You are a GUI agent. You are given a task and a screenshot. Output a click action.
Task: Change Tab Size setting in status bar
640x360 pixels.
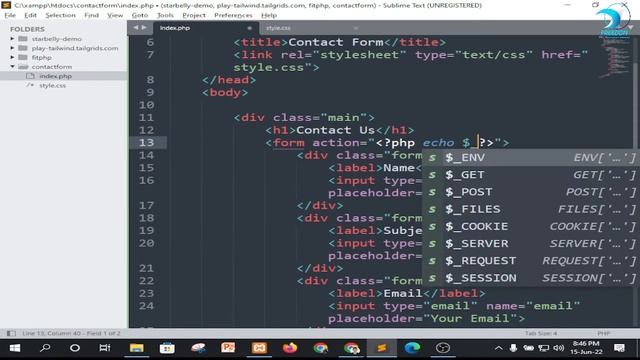541,333
